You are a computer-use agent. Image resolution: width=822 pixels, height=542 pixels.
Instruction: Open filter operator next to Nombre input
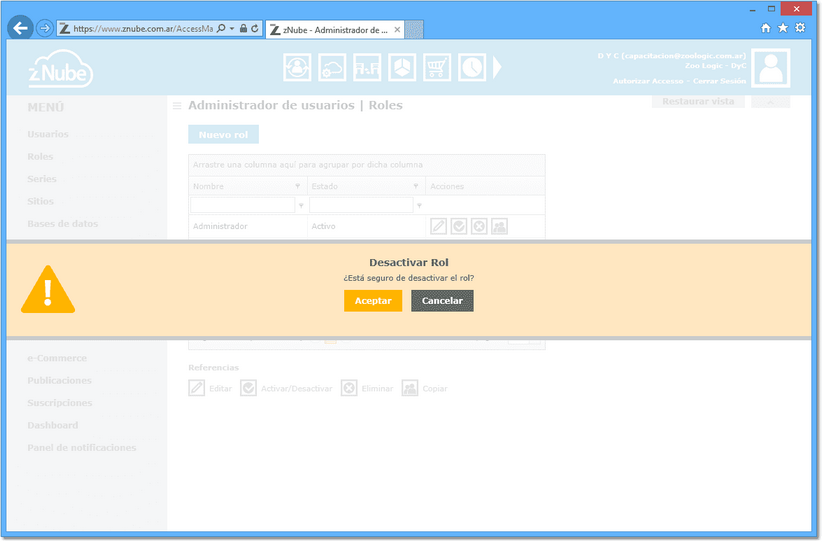tap(301, 205)
